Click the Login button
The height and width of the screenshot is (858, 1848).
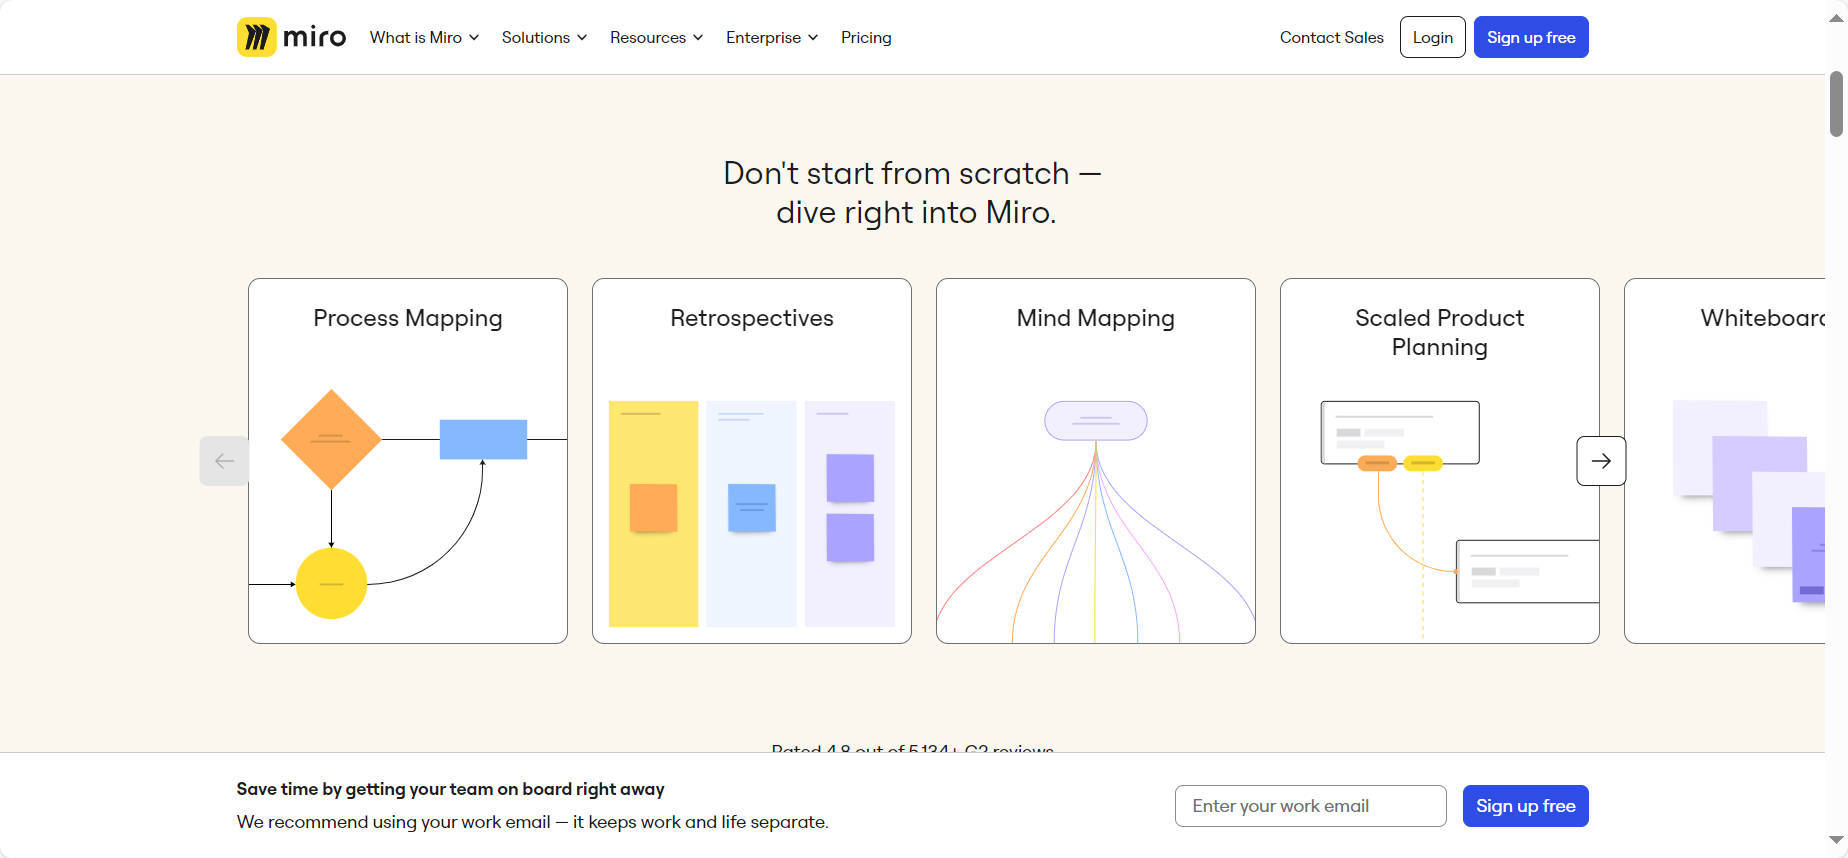coord(1433,37)
